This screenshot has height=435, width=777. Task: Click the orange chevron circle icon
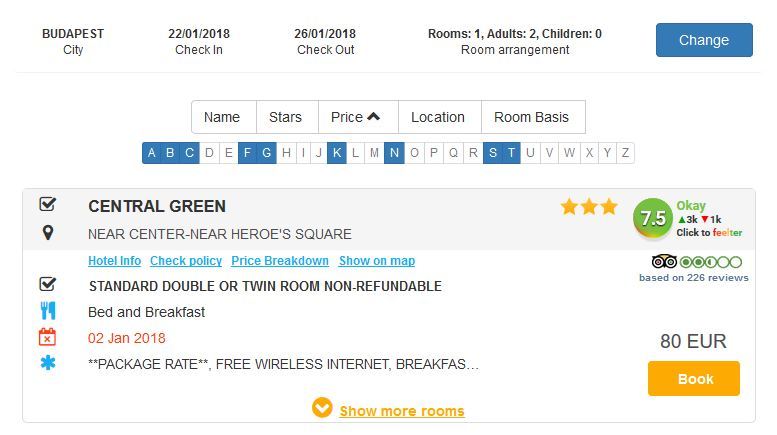322,407
